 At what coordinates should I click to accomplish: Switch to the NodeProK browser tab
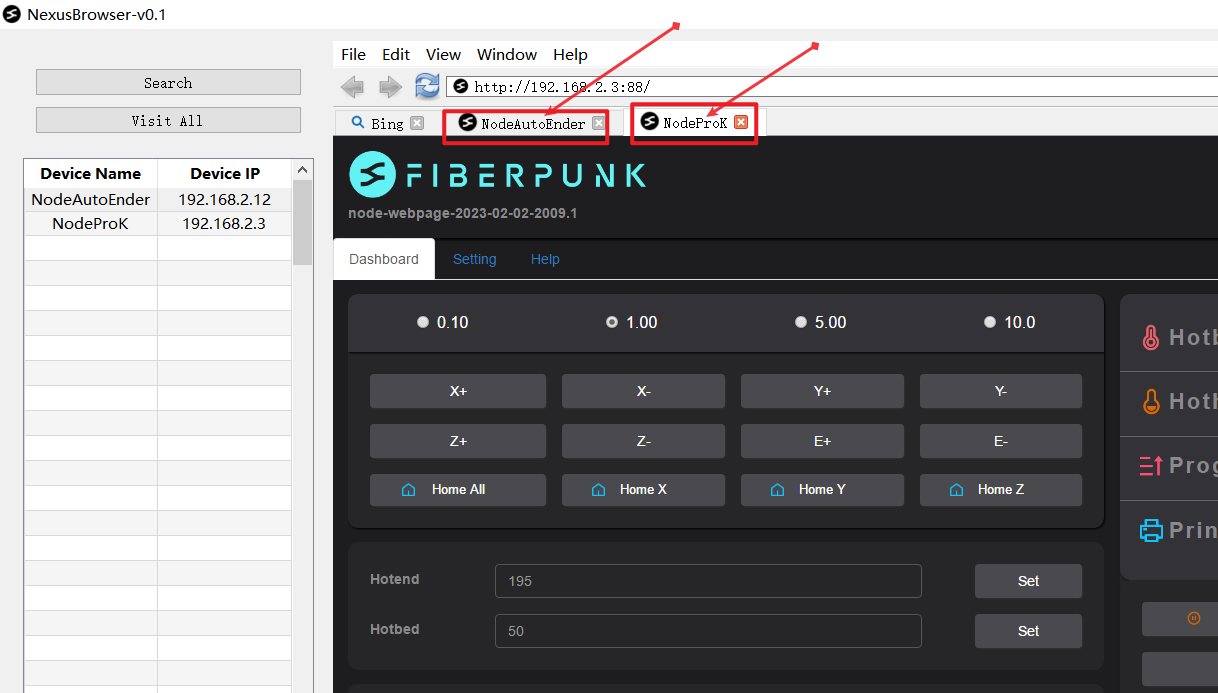pyautogui.click(x=694, y=122)
